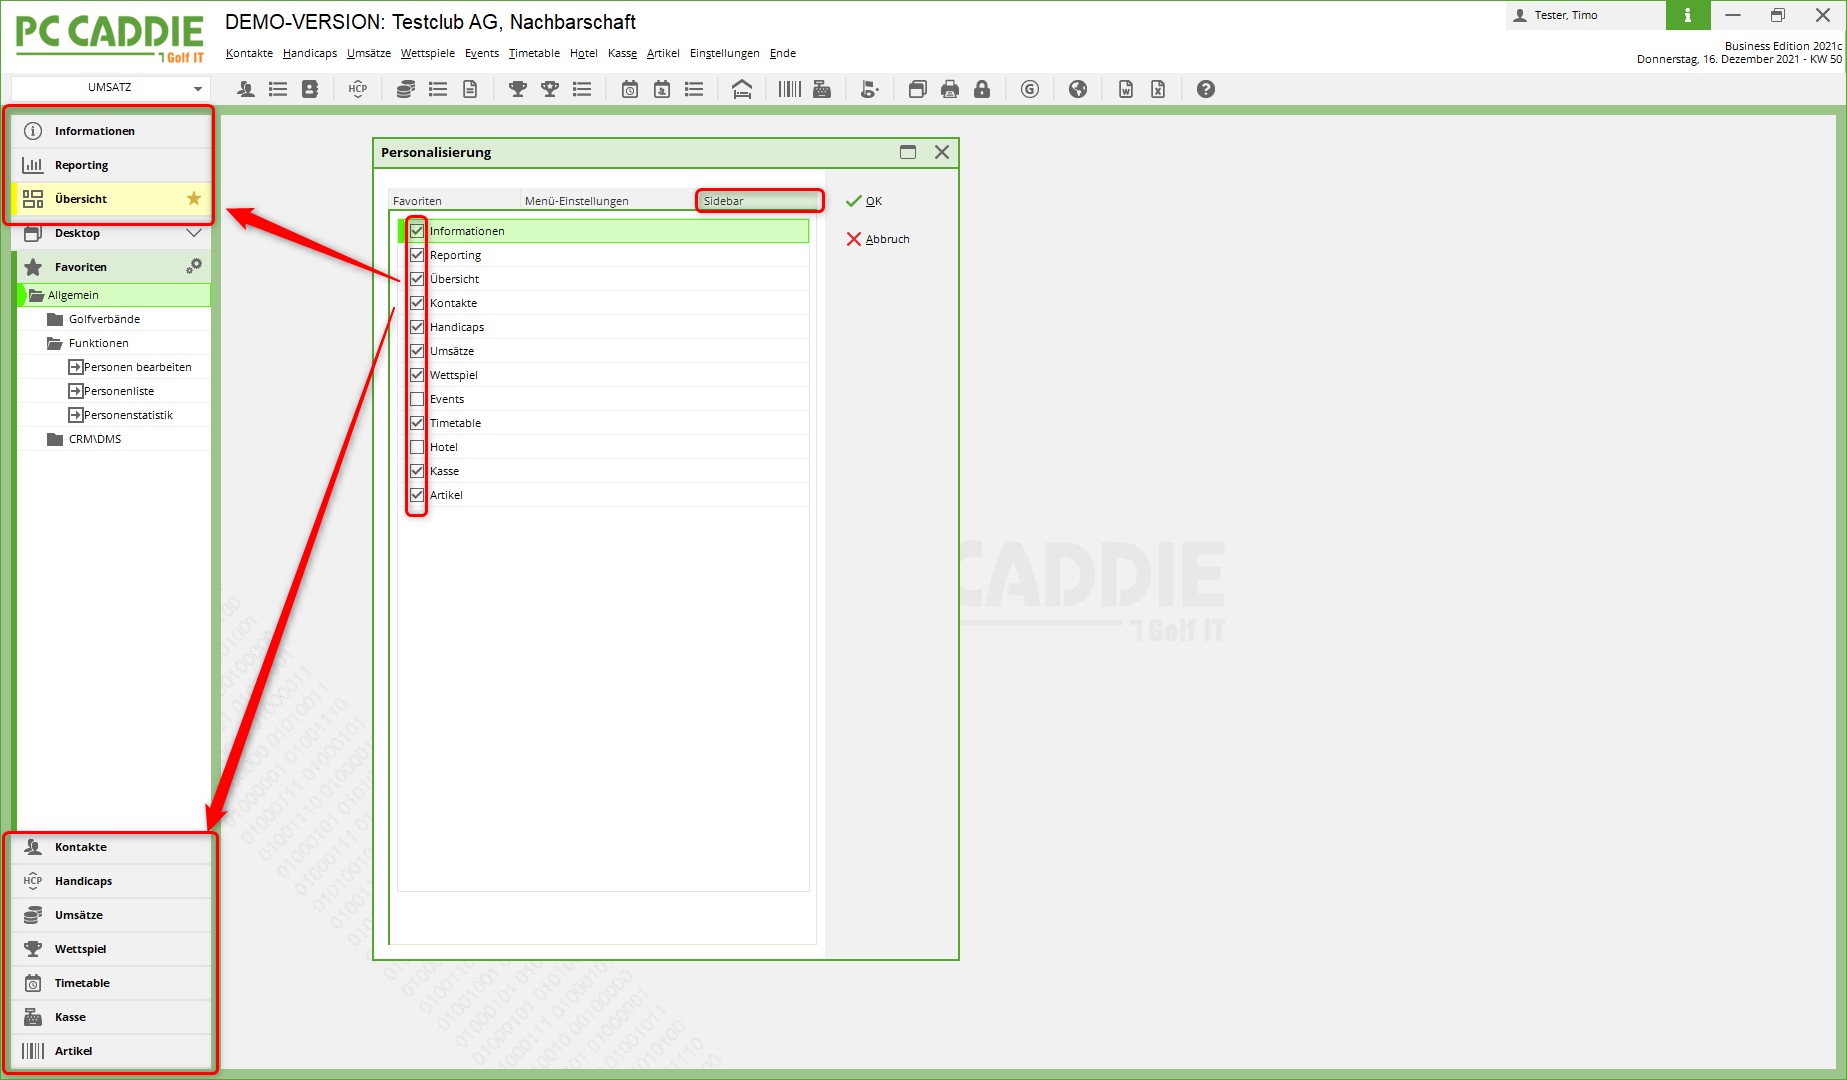Open help via the question mark icon
Image resolution: width=1847 pixels, height=1080 pixels.
point(1206,89)
